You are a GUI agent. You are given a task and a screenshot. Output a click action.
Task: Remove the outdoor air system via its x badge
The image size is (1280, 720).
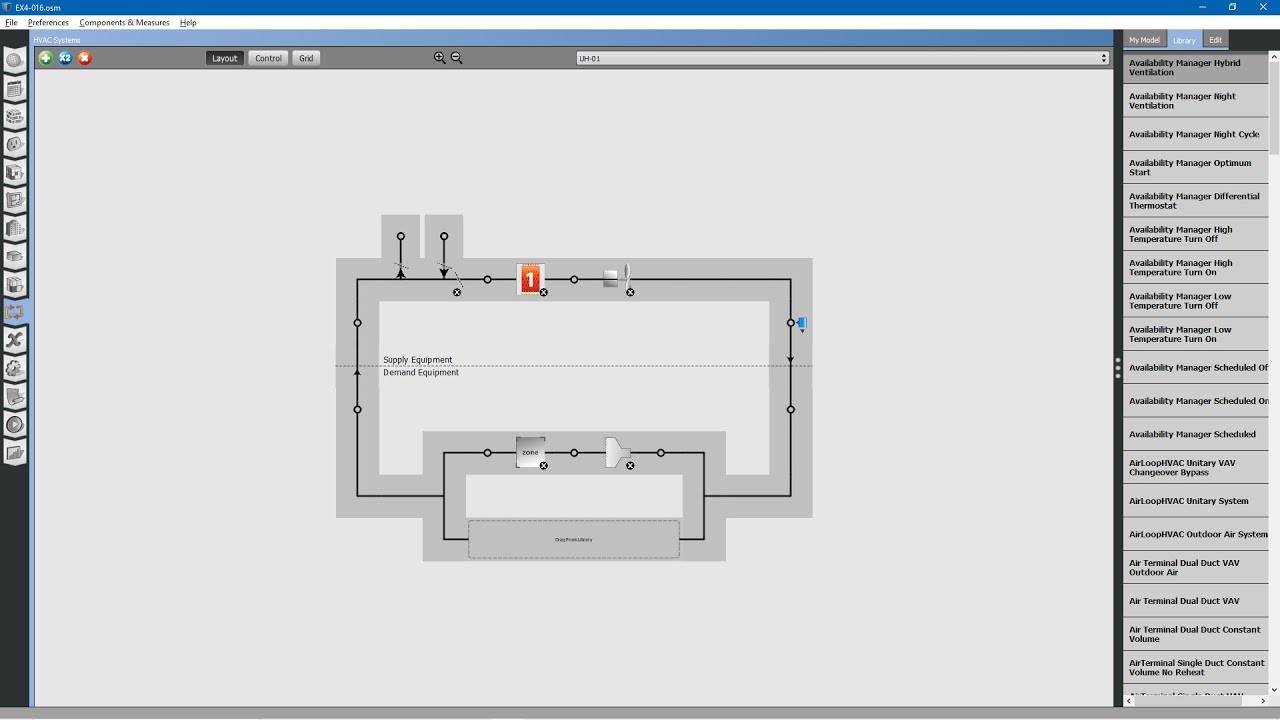pyautogui.click(x=457, y=292)
